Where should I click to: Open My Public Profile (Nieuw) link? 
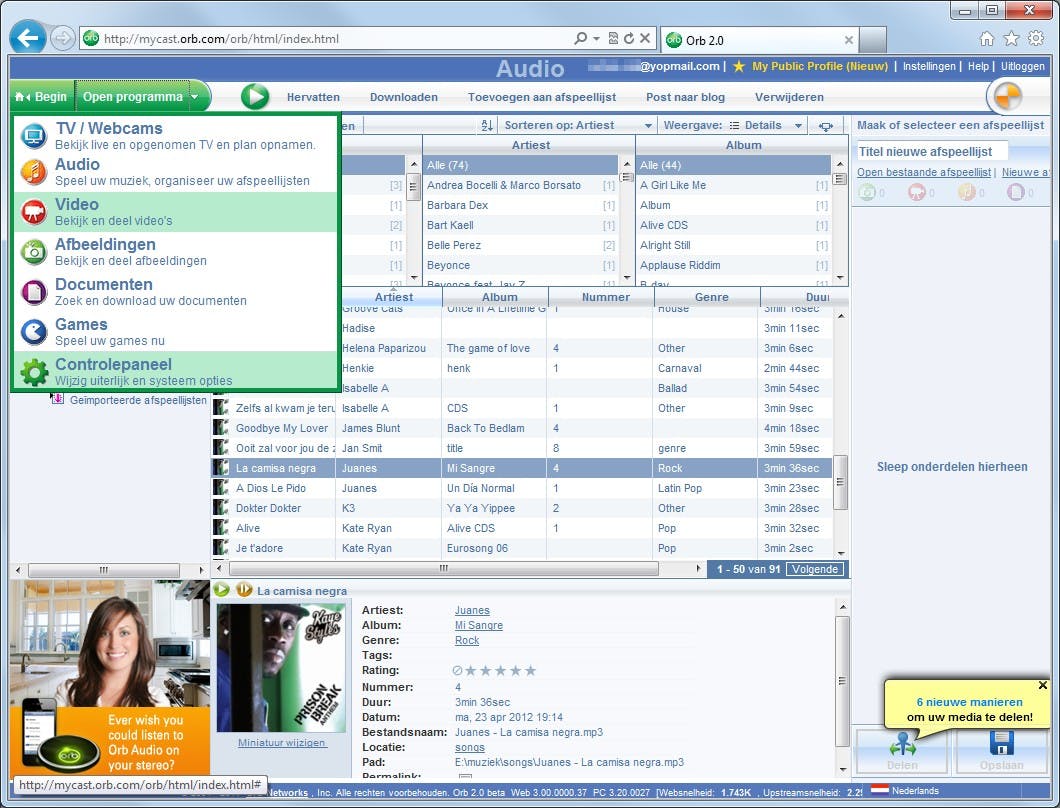click(819, 66)
